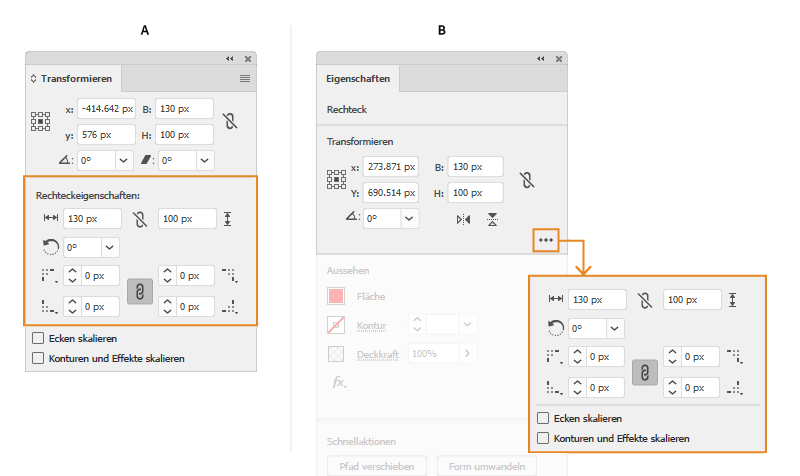Enable Konturen und Effekte skalieren in panel A
Screen dimensions: 800x476
pyautogui.click(x=39, y=357)
